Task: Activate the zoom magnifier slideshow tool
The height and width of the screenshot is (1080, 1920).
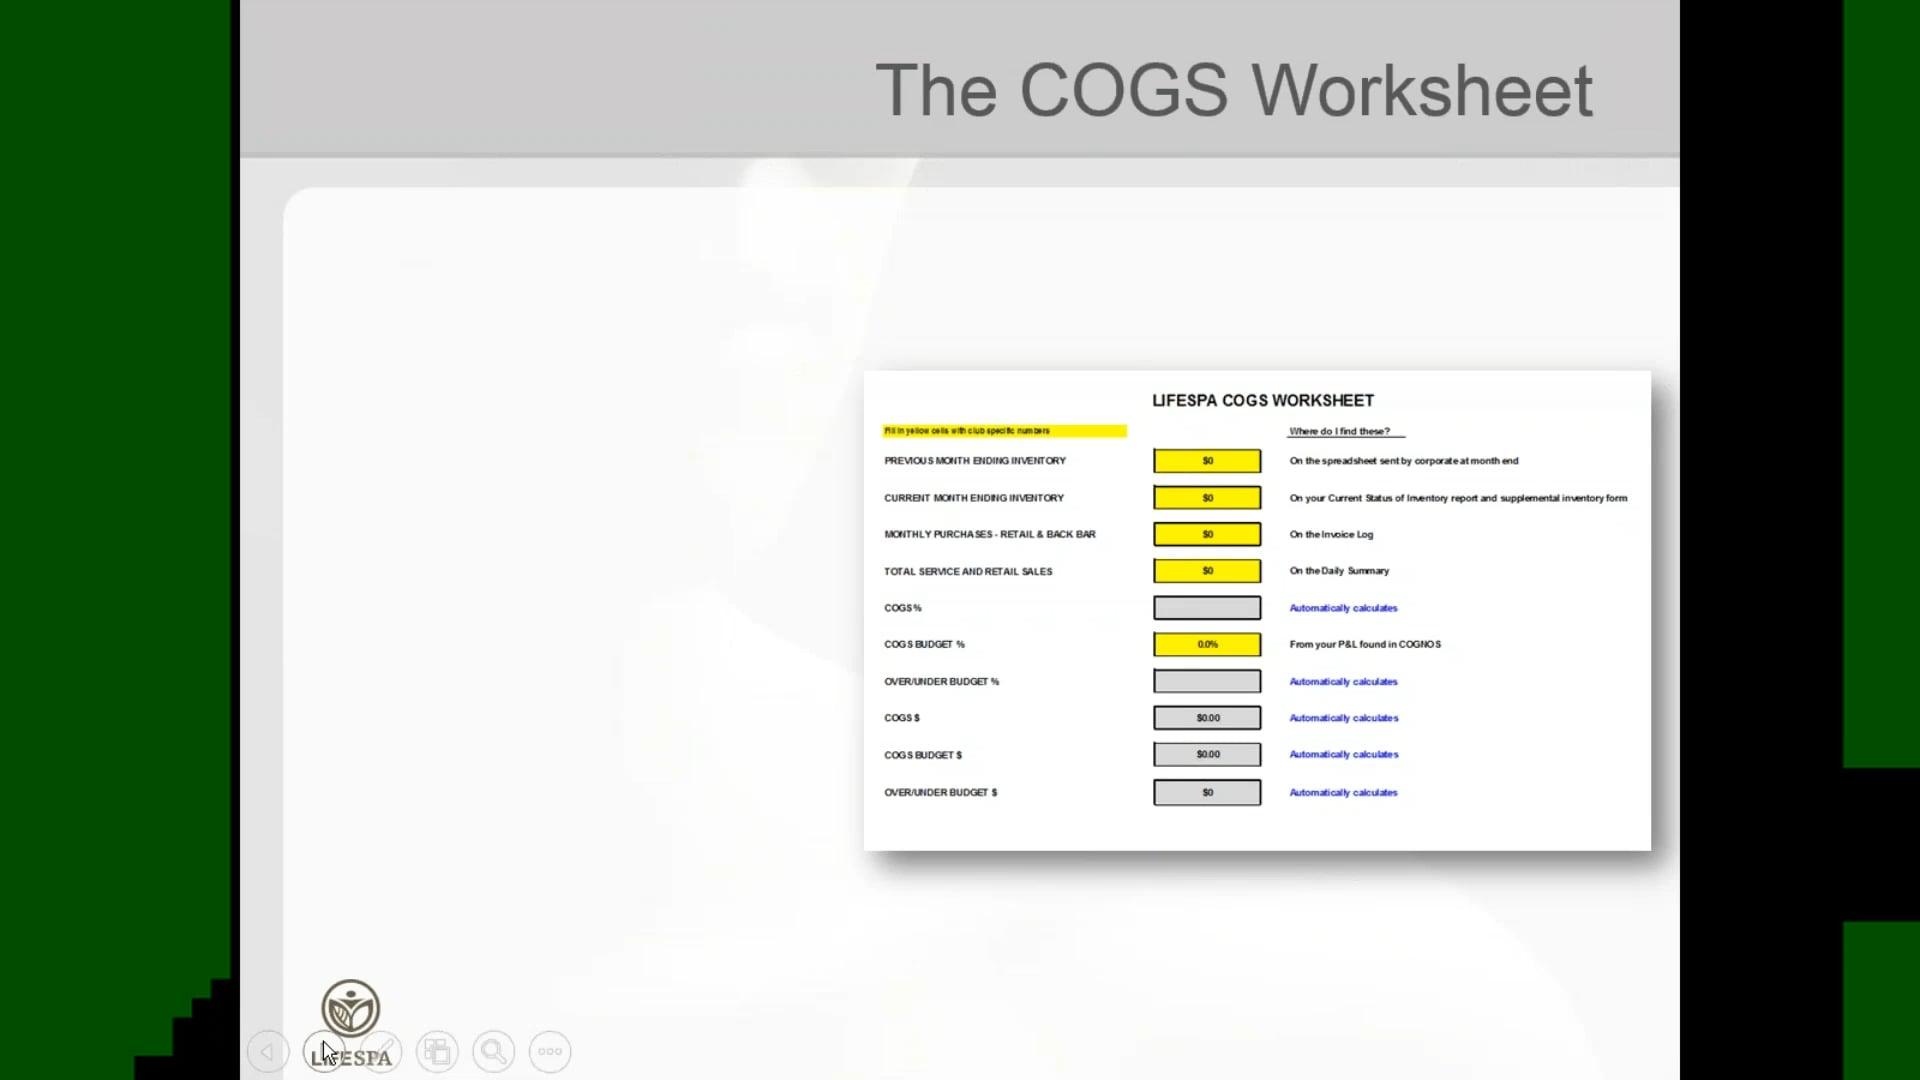Action: click(494, 1051)
